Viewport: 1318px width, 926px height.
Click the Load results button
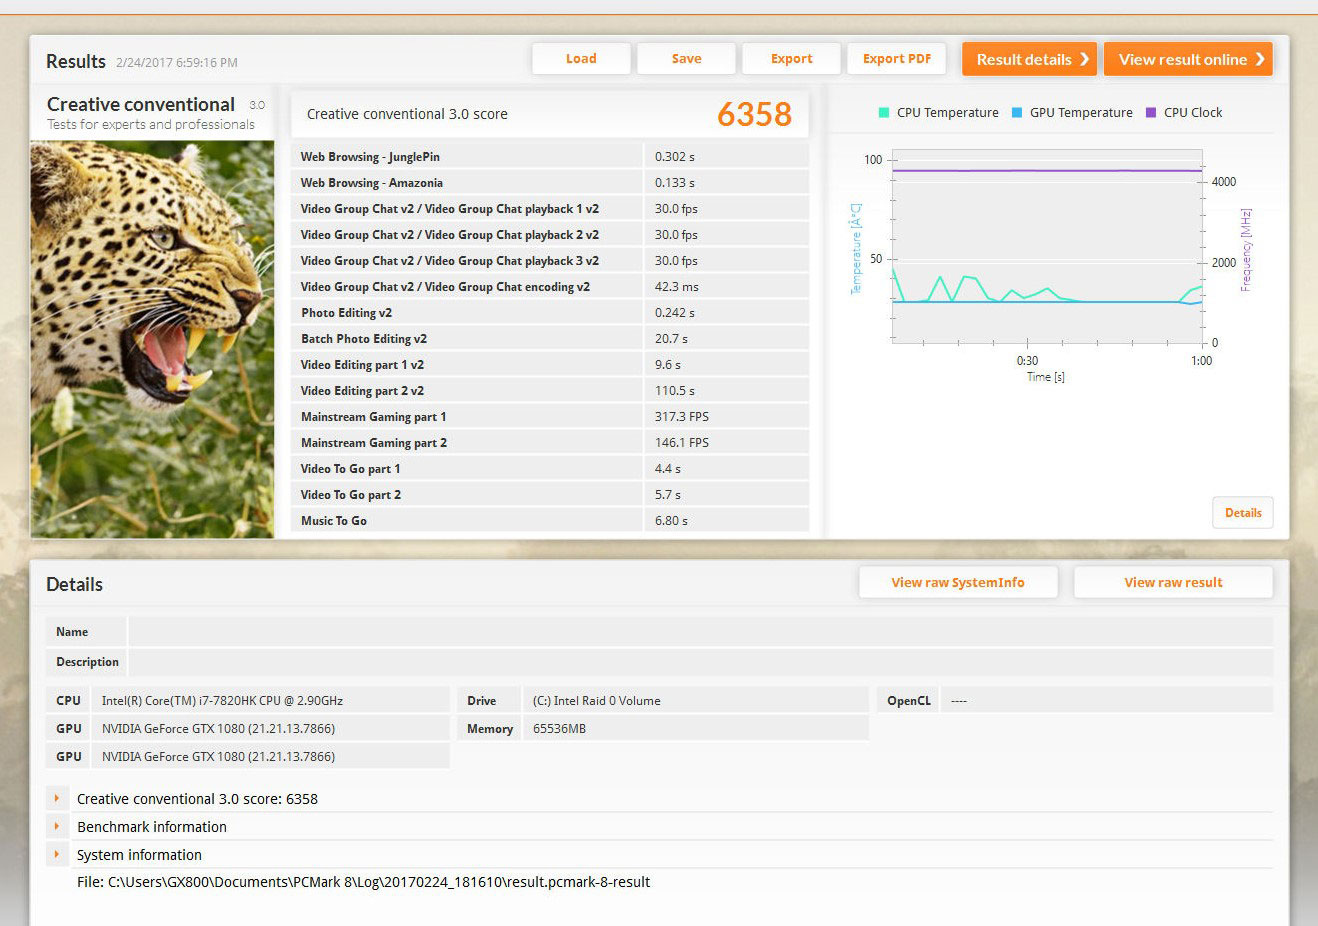[581, 59]
